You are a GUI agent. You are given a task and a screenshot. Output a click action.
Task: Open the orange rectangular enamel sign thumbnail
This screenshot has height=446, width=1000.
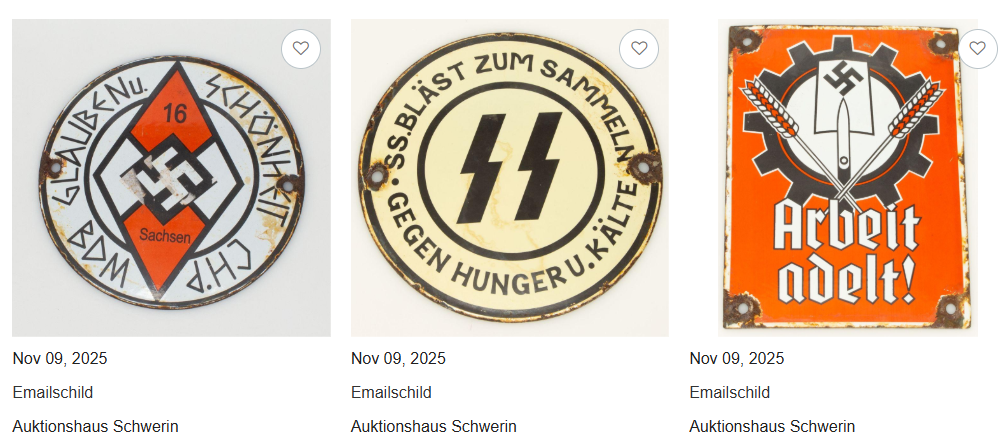[x=848, y=177]
